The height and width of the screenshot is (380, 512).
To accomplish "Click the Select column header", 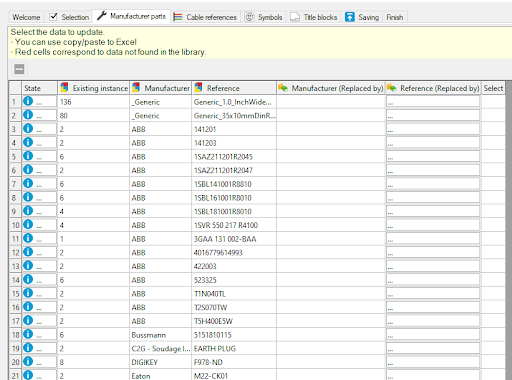I will click(x=493, y=88).
